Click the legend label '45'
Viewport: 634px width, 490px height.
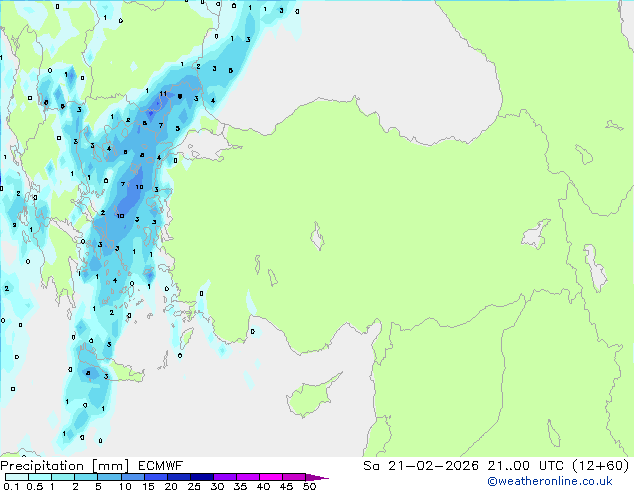286,486
